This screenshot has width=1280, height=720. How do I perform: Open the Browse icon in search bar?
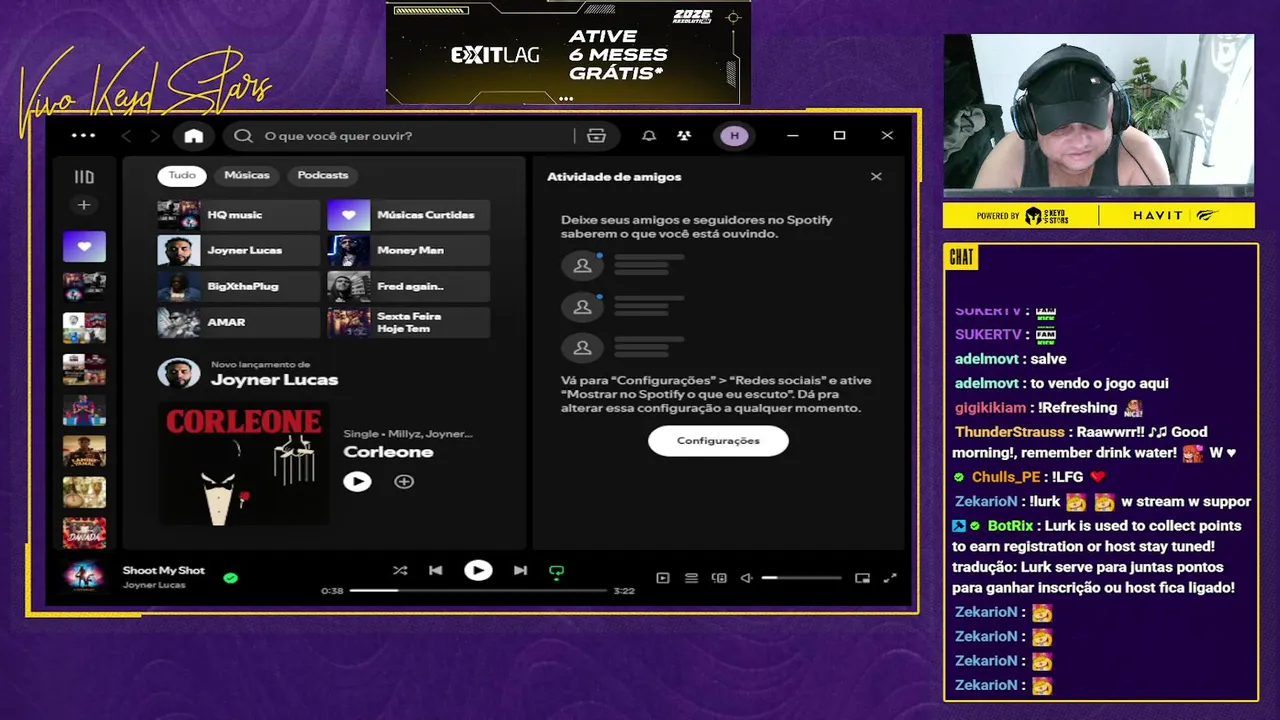(597, 136)
